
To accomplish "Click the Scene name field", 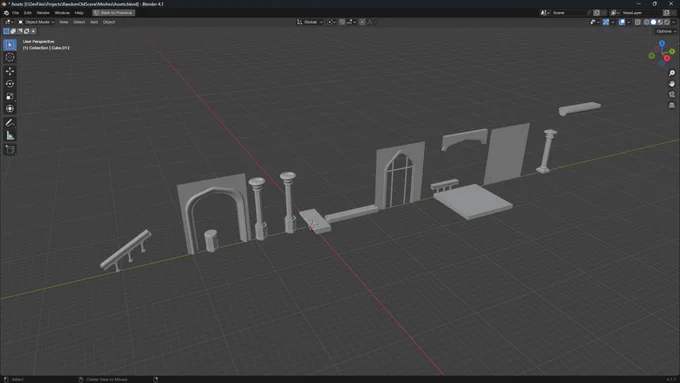I will 568,13.
